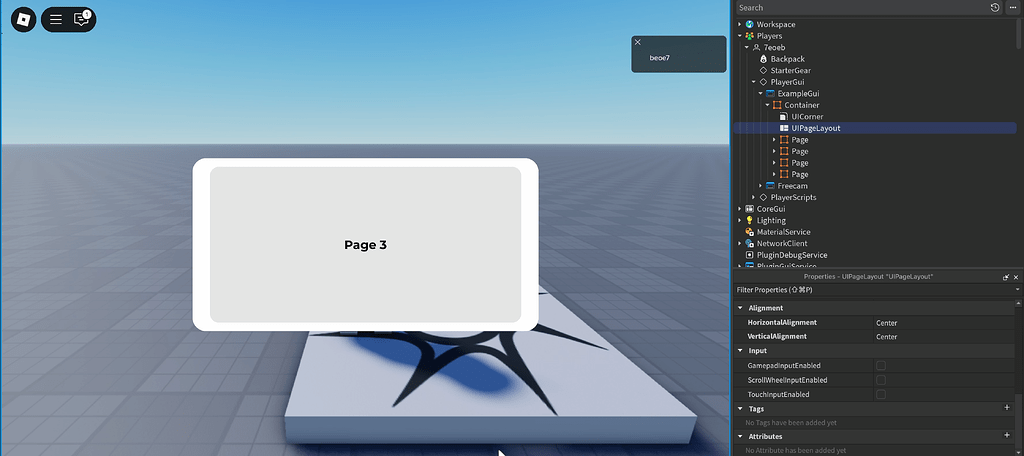Select the Players service icon
This screenshot has height=456, width=1024.
(x=750, y=36)
